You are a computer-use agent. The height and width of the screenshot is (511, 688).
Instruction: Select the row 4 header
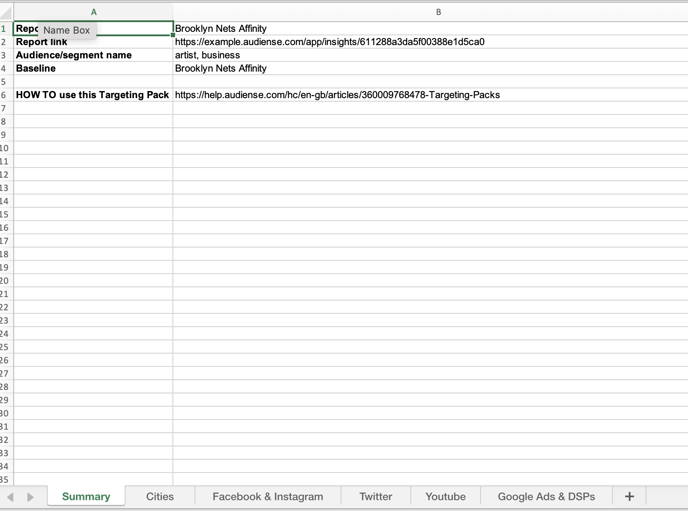click(x=6, y=68)
